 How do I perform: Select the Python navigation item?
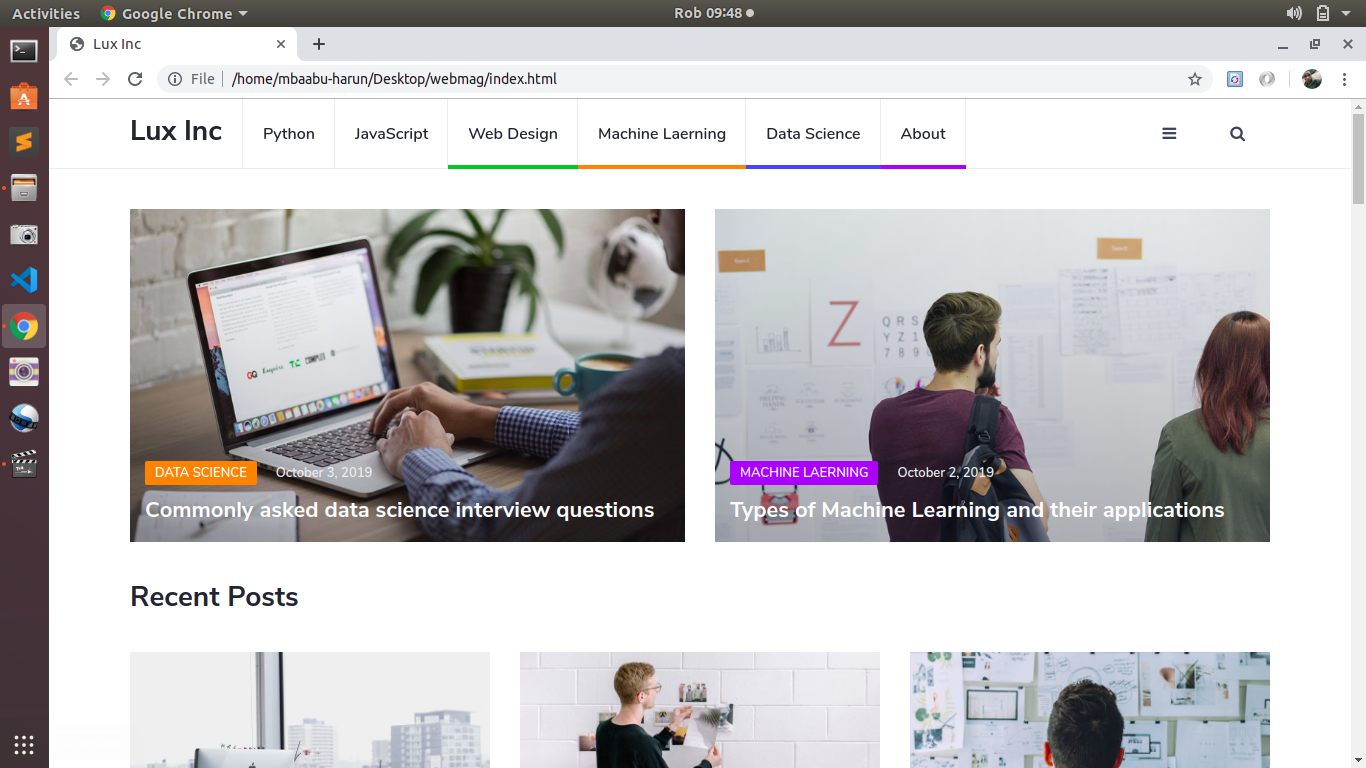pyautogui.click(x=288, y=134)
